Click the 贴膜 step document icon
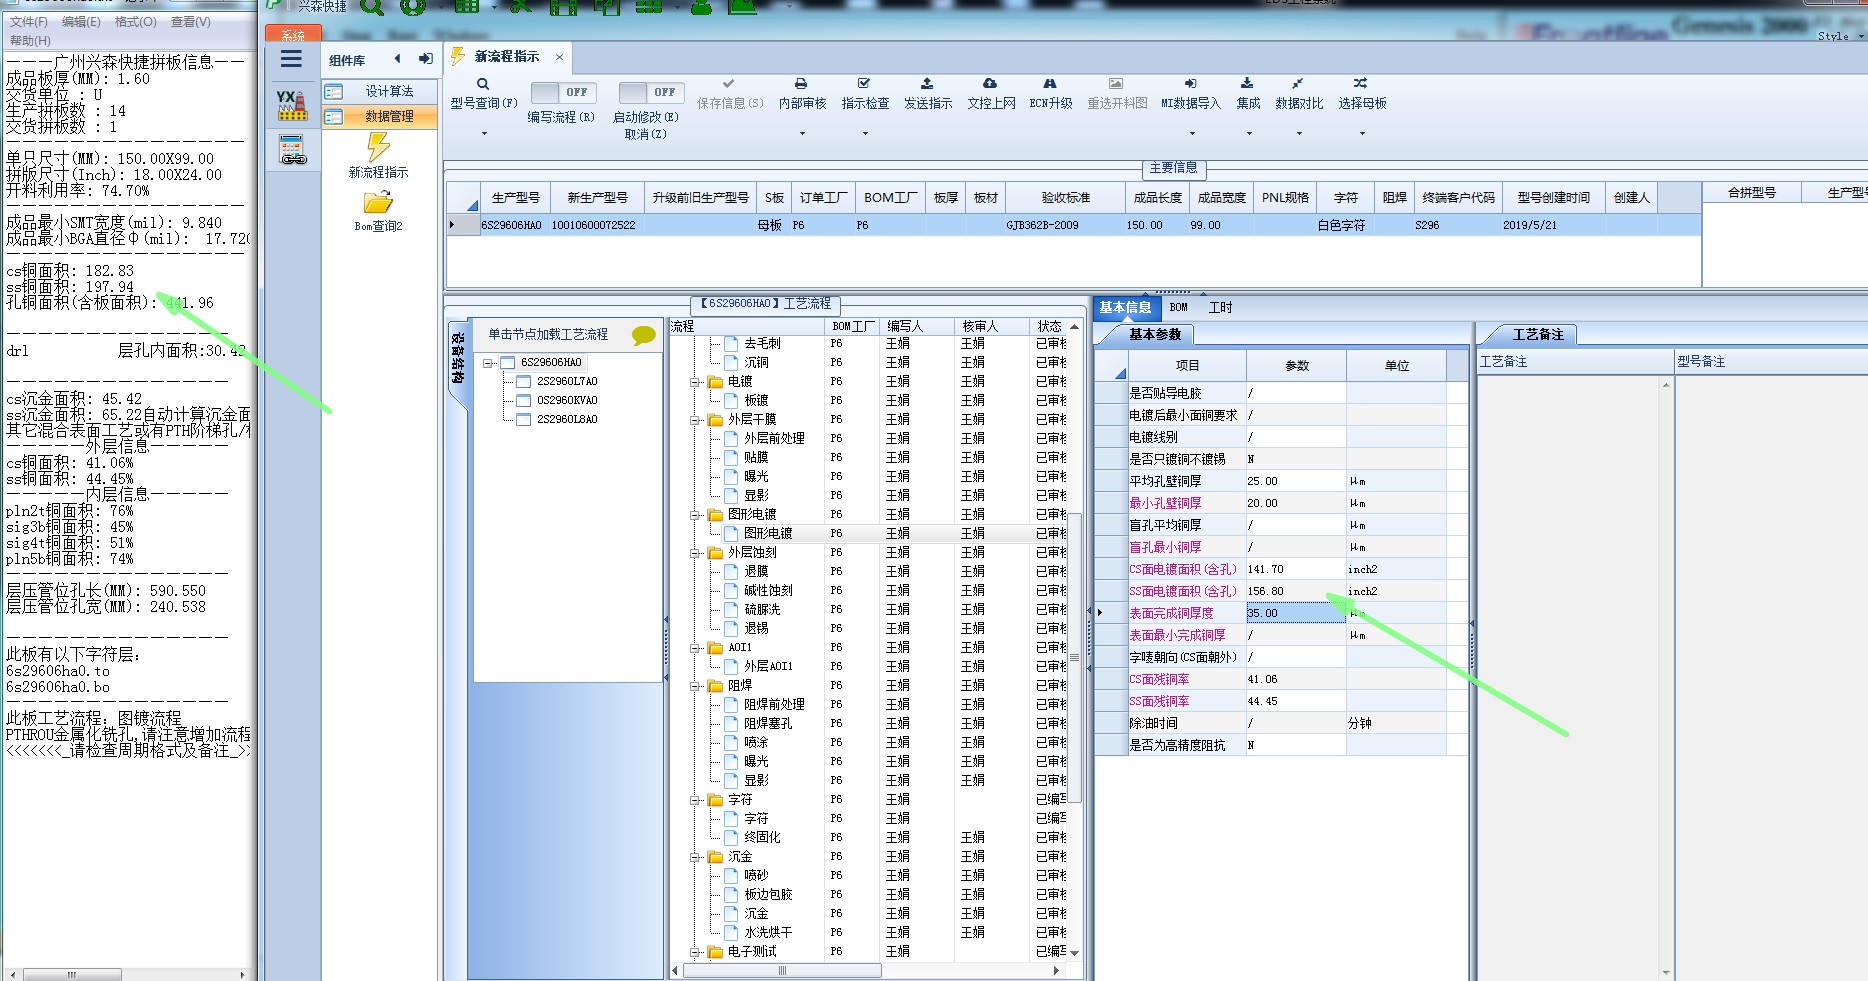Viewport: 1868px width, 981px height. click(x=731, y=457)
